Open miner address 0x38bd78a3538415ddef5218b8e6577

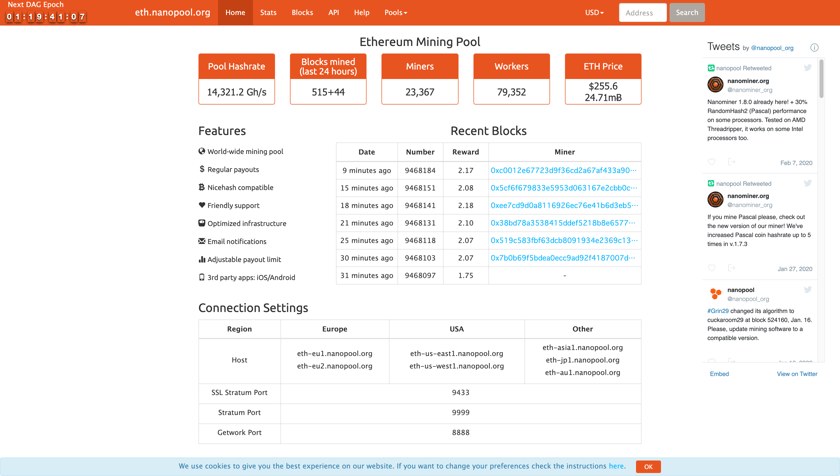point(562,223)
